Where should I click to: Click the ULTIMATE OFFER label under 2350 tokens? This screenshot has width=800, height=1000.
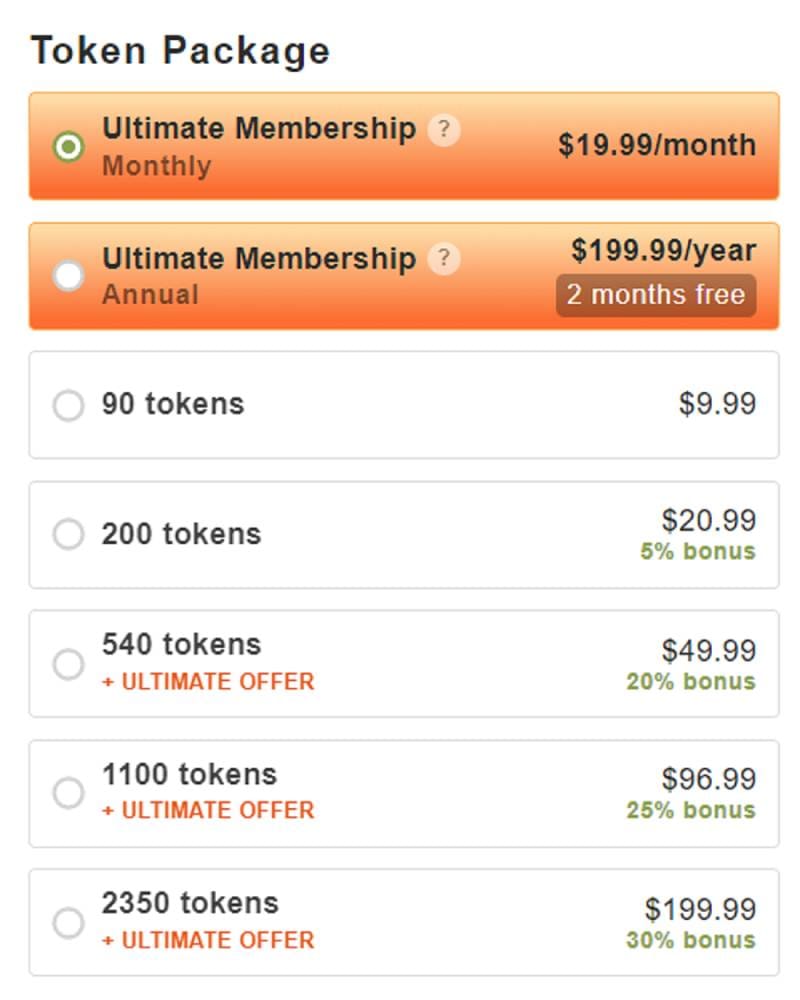coord(210,940)
